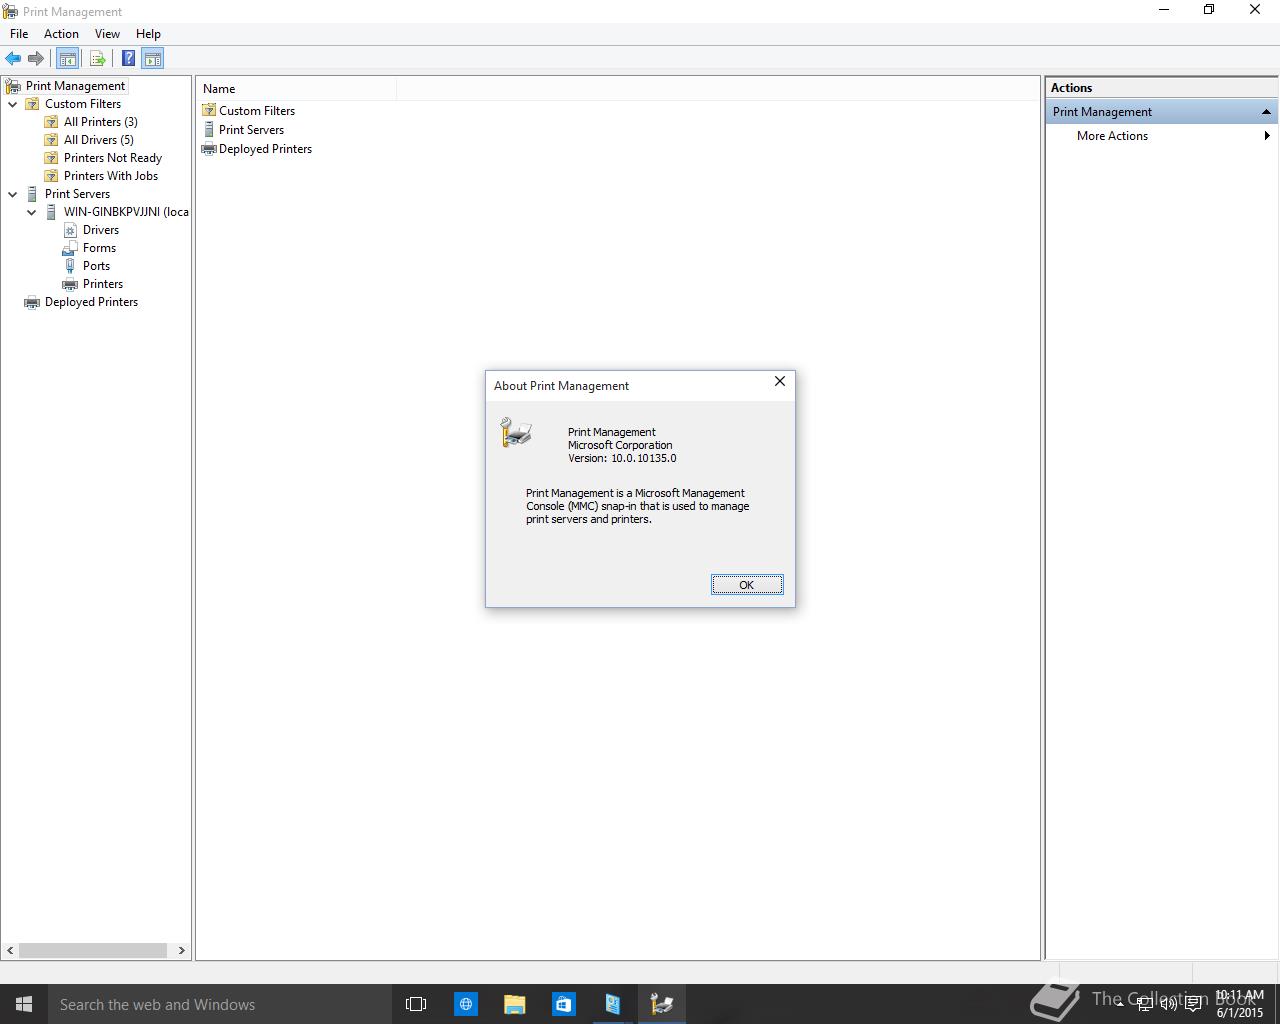Open the Windows Start menu
This screenshot has height=1024, width=1280.
tap(24, 1004)
